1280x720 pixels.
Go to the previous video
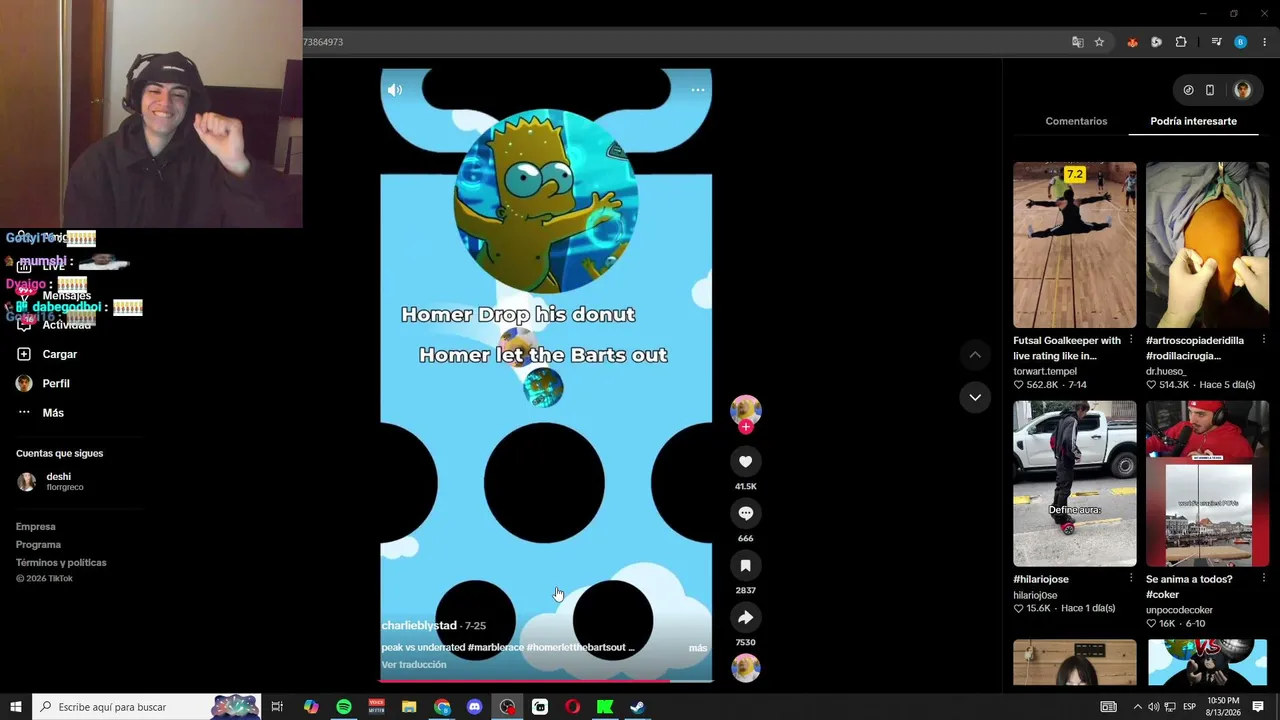(x=975, y=355)
